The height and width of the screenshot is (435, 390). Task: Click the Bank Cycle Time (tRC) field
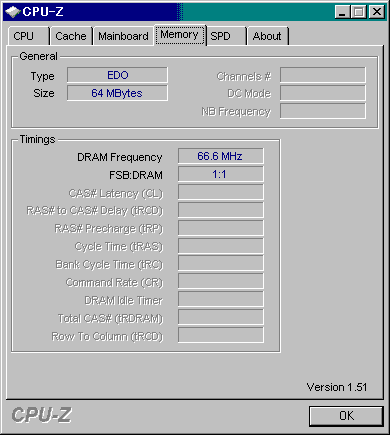221,264
